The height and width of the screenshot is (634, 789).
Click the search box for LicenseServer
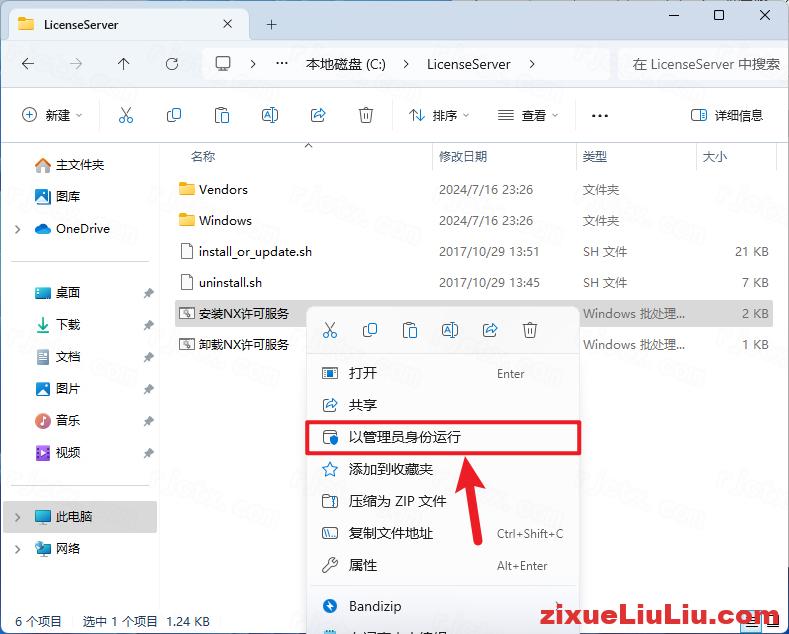pos(704,64)
